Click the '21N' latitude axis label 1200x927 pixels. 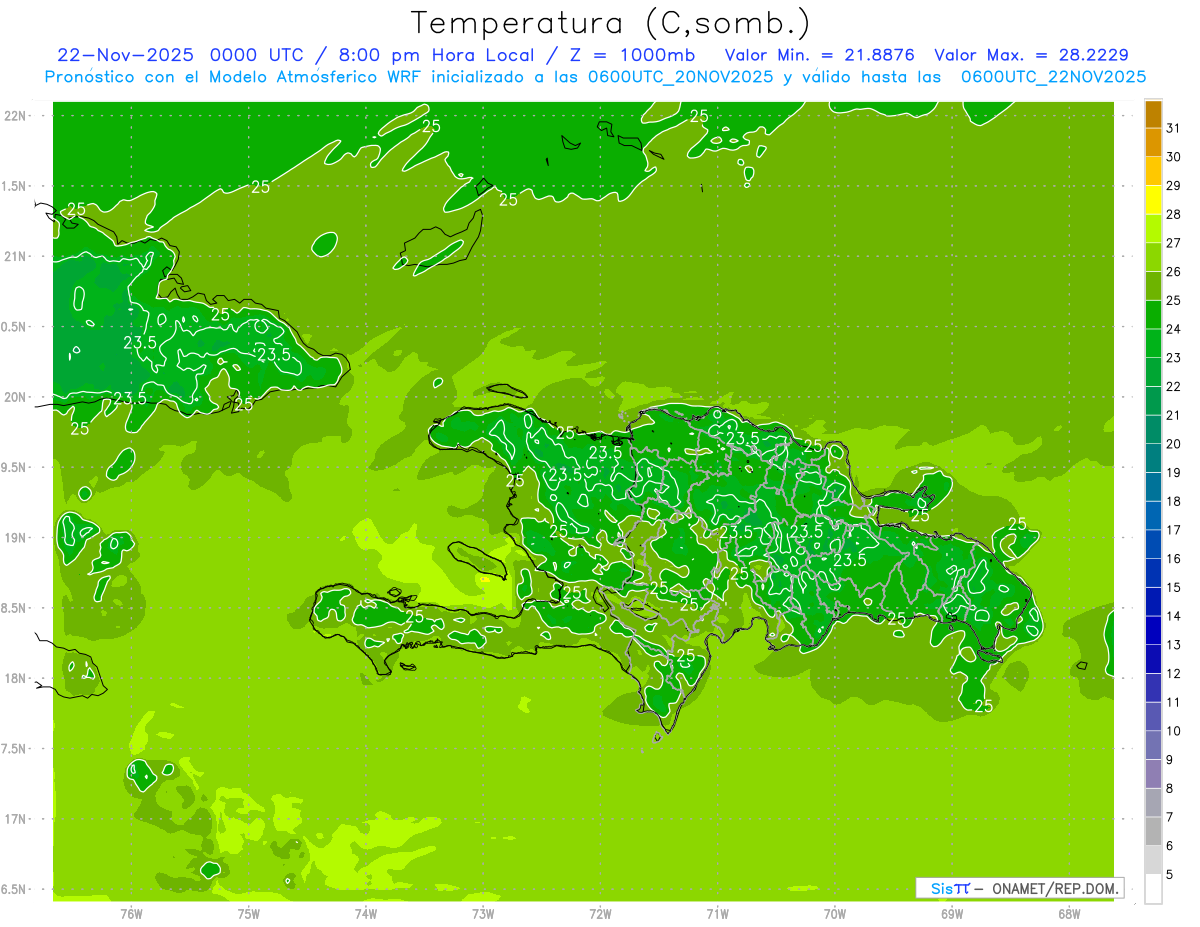[14, 257]
